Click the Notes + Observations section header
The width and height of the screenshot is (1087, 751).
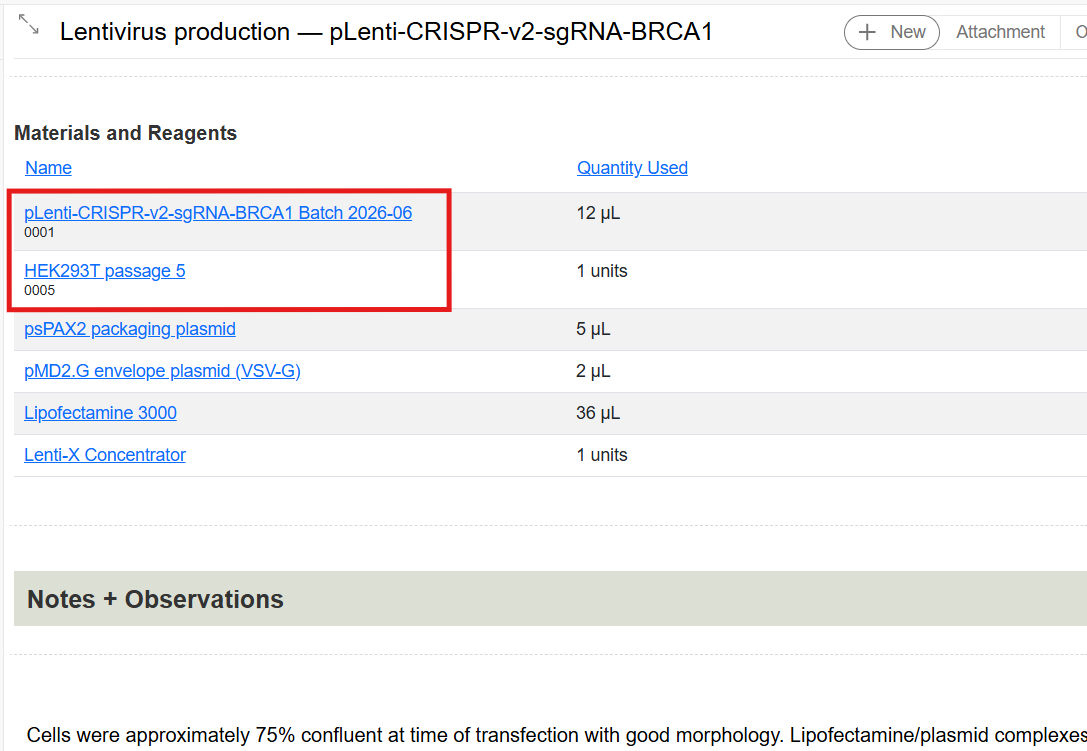click(550, 599)
